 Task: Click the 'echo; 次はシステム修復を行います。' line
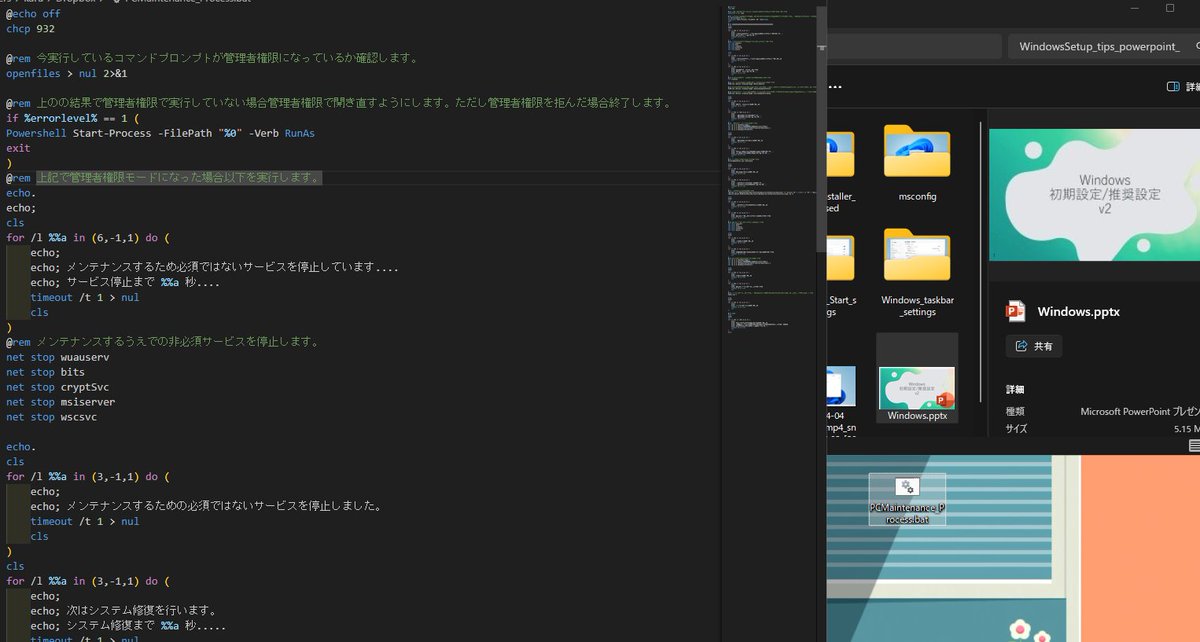pyautogui.click(x=123, y=610)
